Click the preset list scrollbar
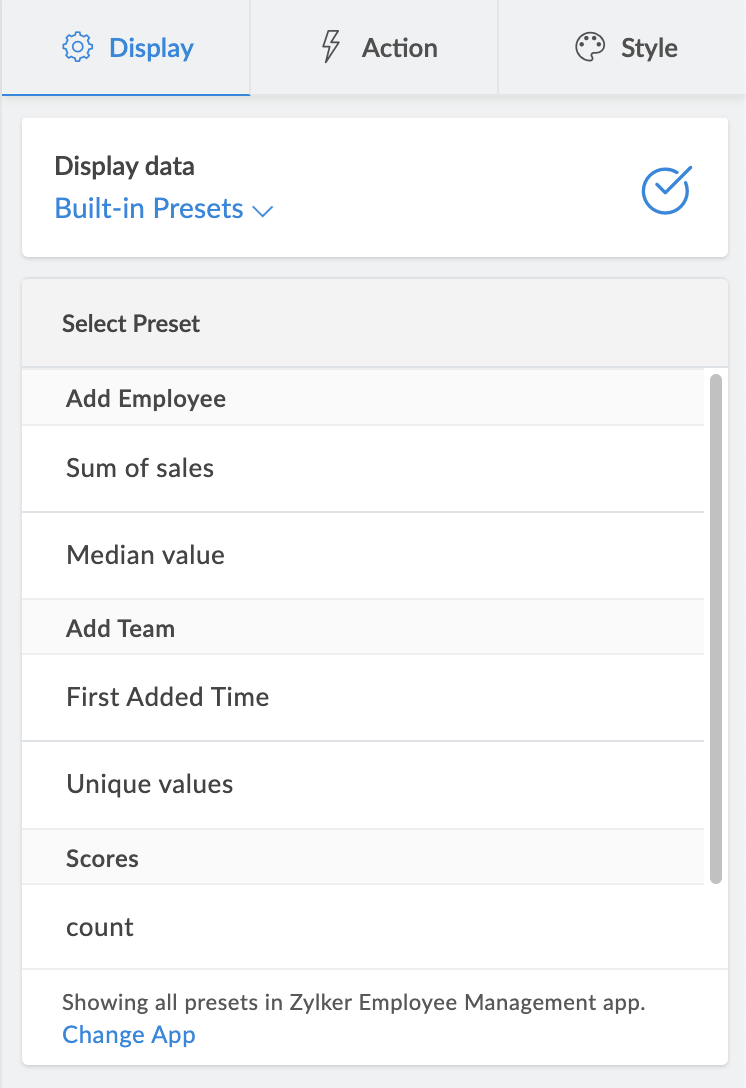This screenshot has height=1088, width=746. tap(715, 628)
